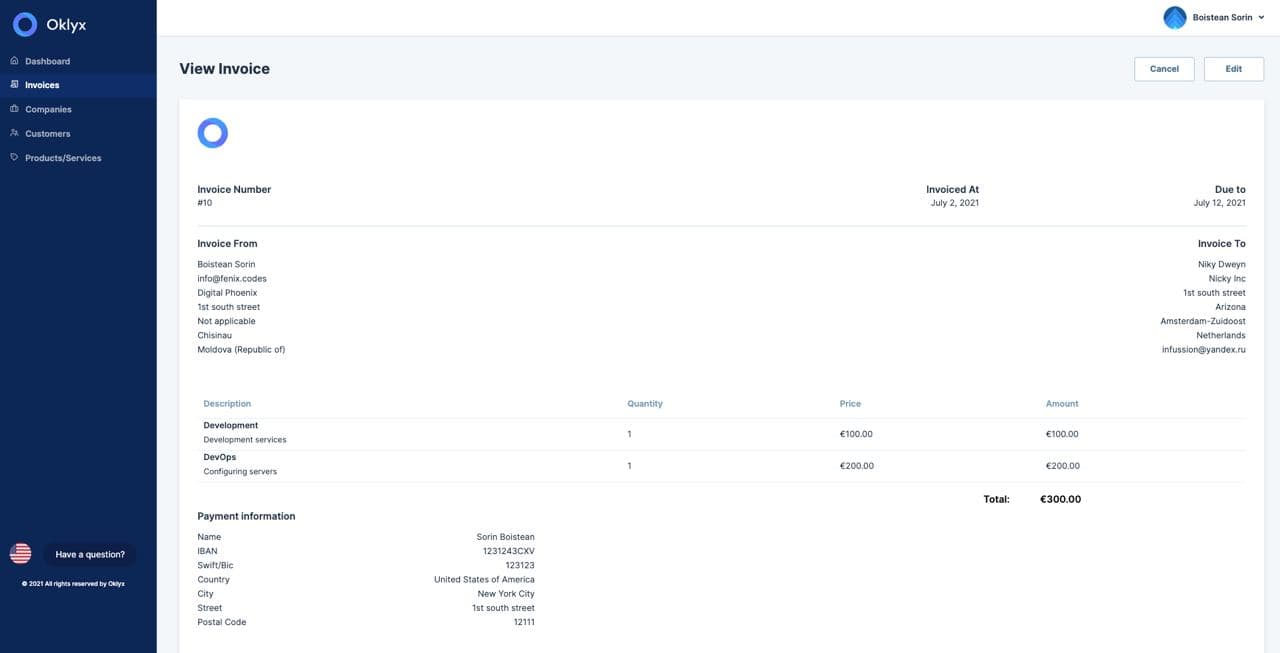Viewport: 1280px width, 653px height.
Task: Click the 'View Invoice' heading
Action: pyautogui.click(x=224, y=69)
